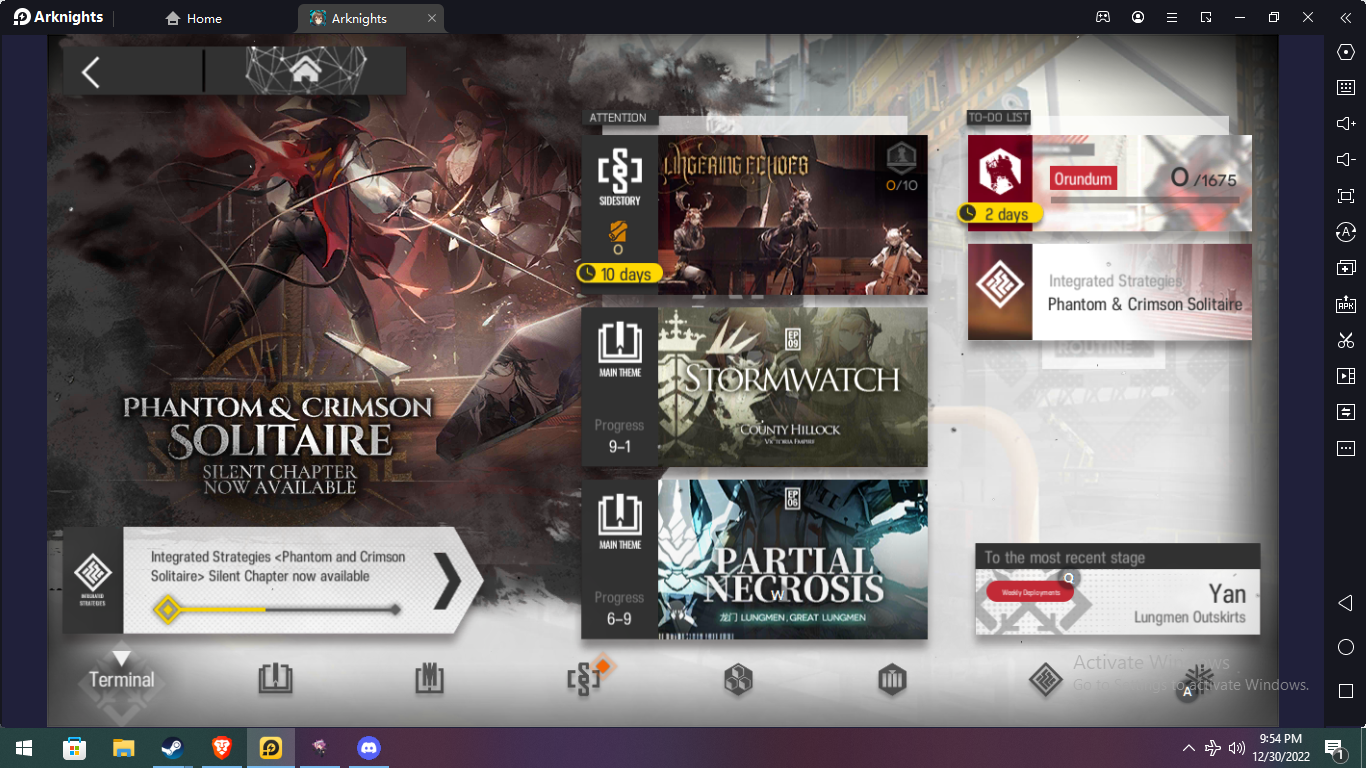1366x768 pixels.
Task: Collapse the emulator sidebar with double chevron
Action: coord(1346,17)
